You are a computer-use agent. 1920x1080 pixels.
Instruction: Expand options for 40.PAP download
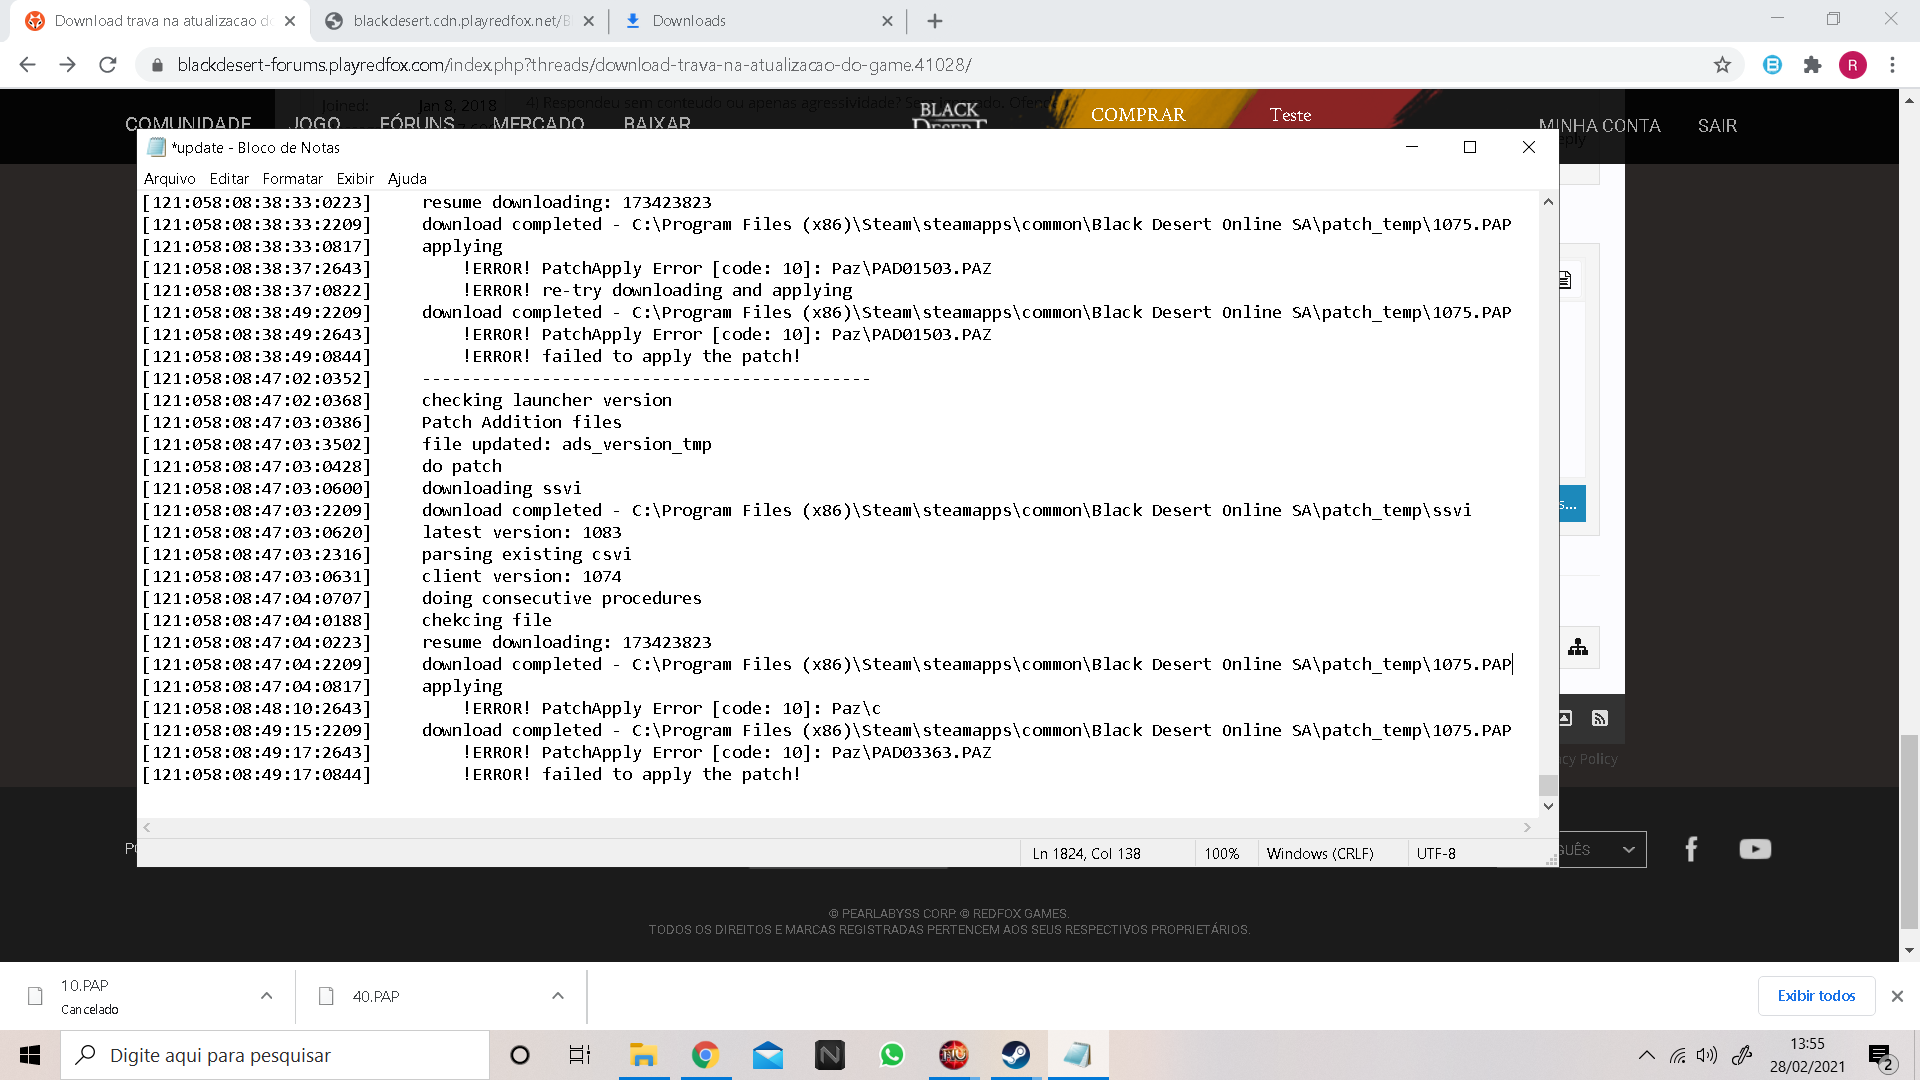pos(558,996)
